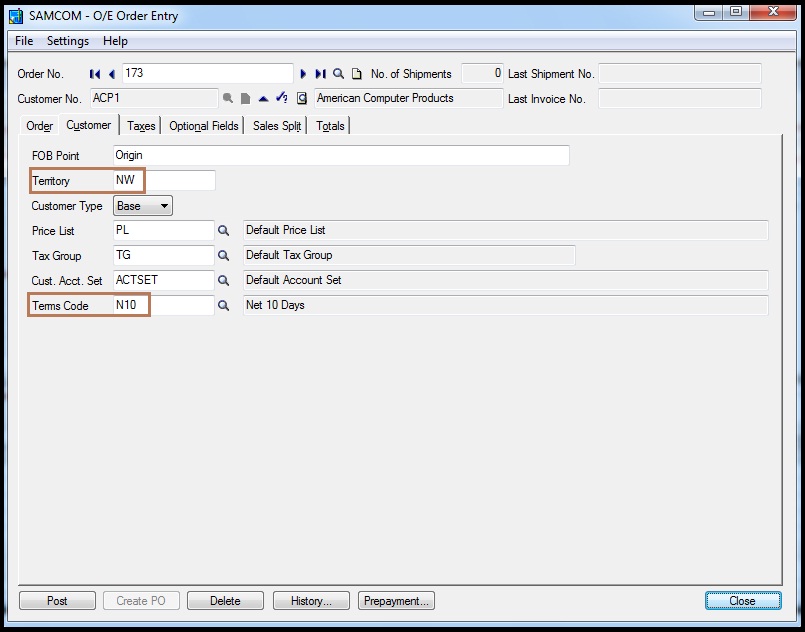
Task: Open the Prepayment dialog
Action: [x=396, y=601]
